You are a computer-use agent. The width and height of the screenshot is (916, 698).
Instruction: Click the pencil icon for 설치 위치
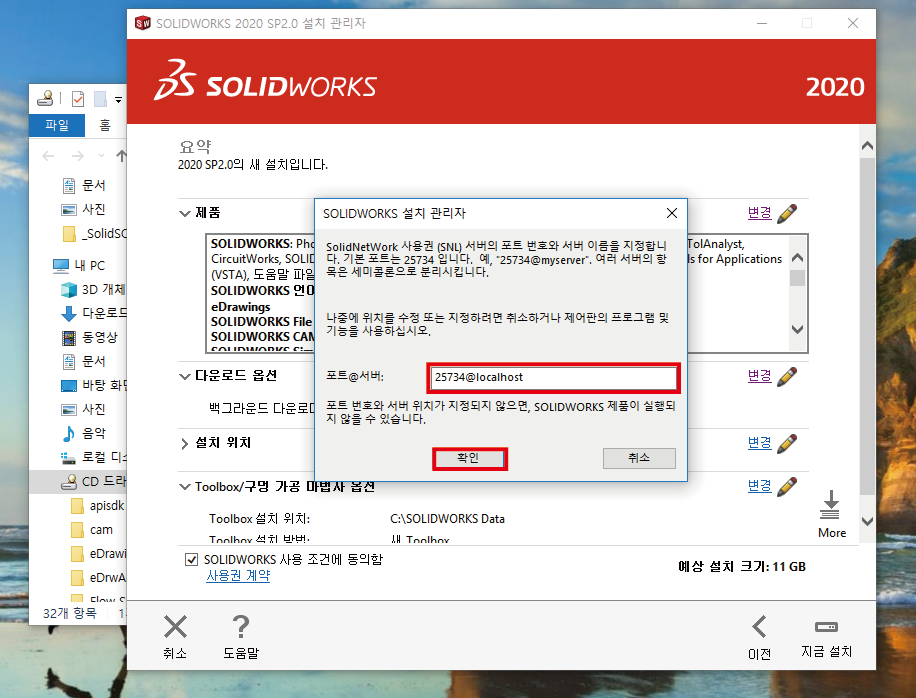[787, 443]
